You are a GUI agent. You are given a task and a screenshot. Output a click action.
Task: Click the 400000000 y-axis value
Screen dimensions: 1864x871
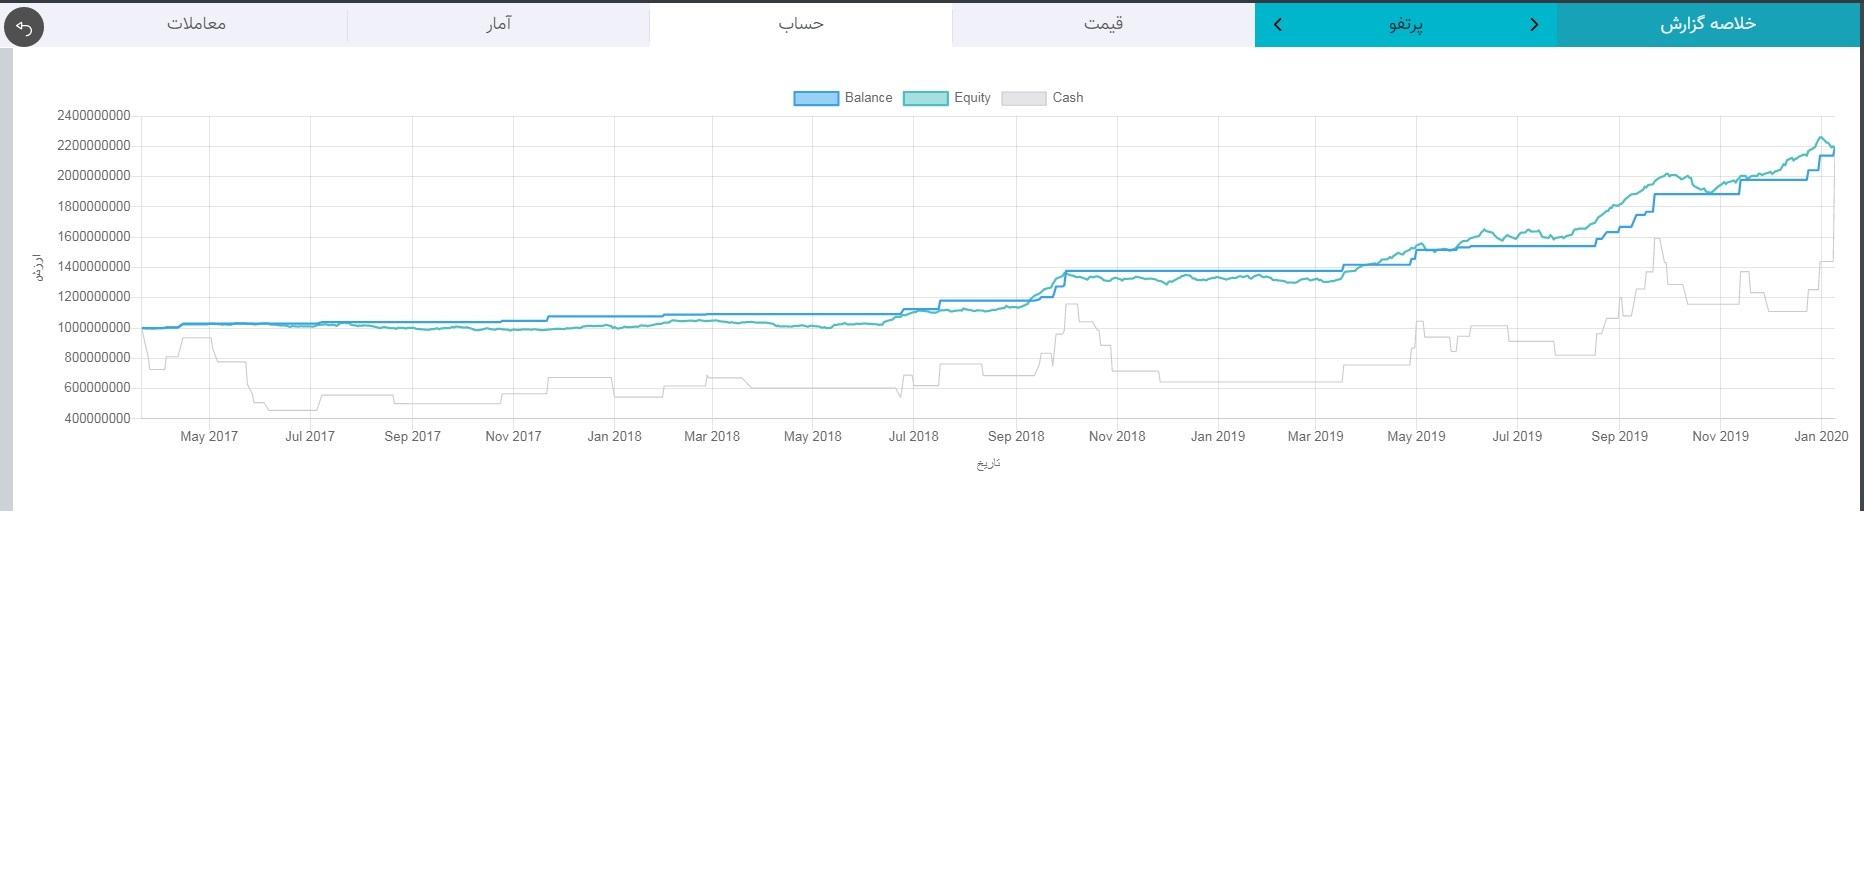click(x=98, y=419)
